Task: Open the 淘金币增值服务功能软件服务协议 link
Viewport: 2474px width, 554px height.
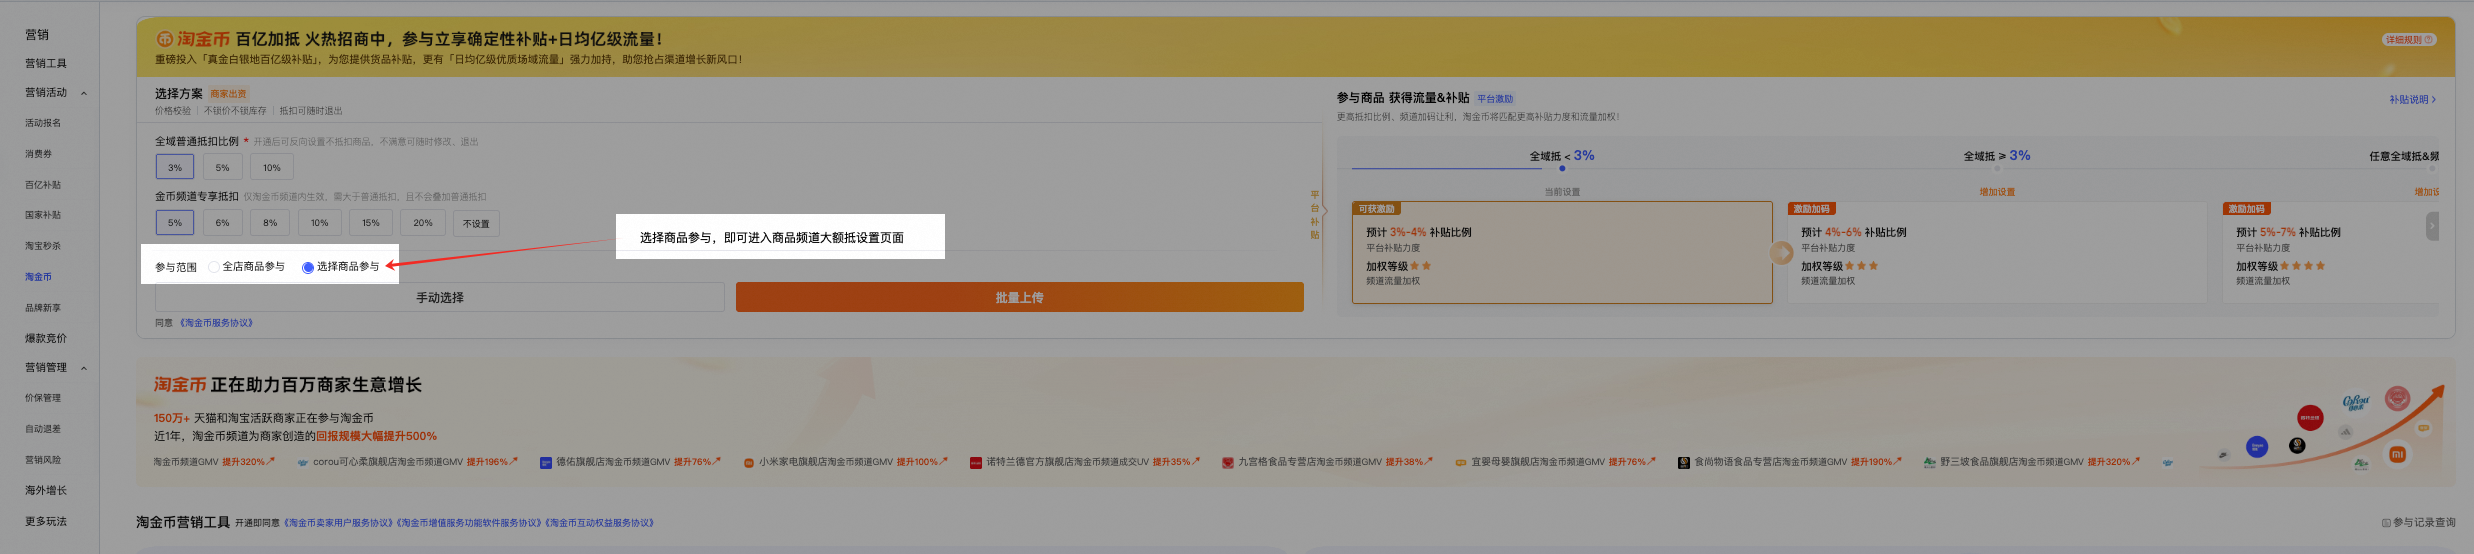Action: coord(469,523)
